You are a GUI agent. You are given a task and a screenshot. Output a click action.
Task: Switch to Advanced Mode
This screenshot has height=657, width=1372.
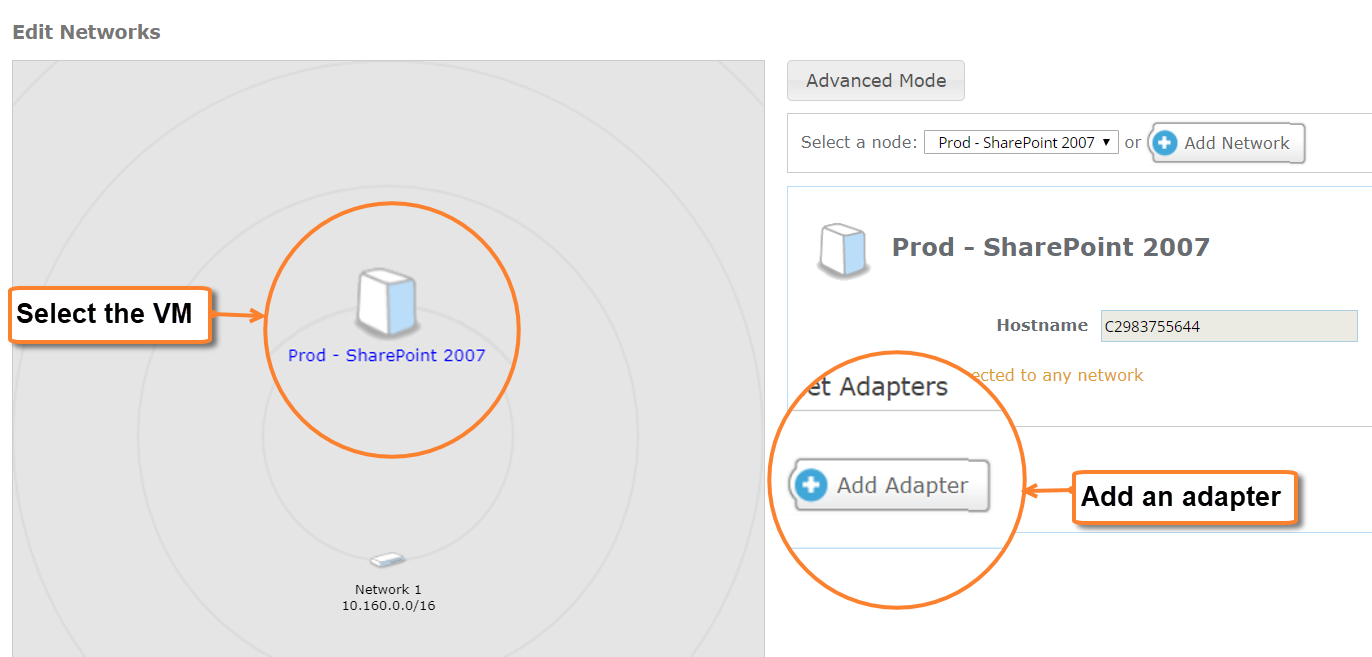[x=875, y=80]
